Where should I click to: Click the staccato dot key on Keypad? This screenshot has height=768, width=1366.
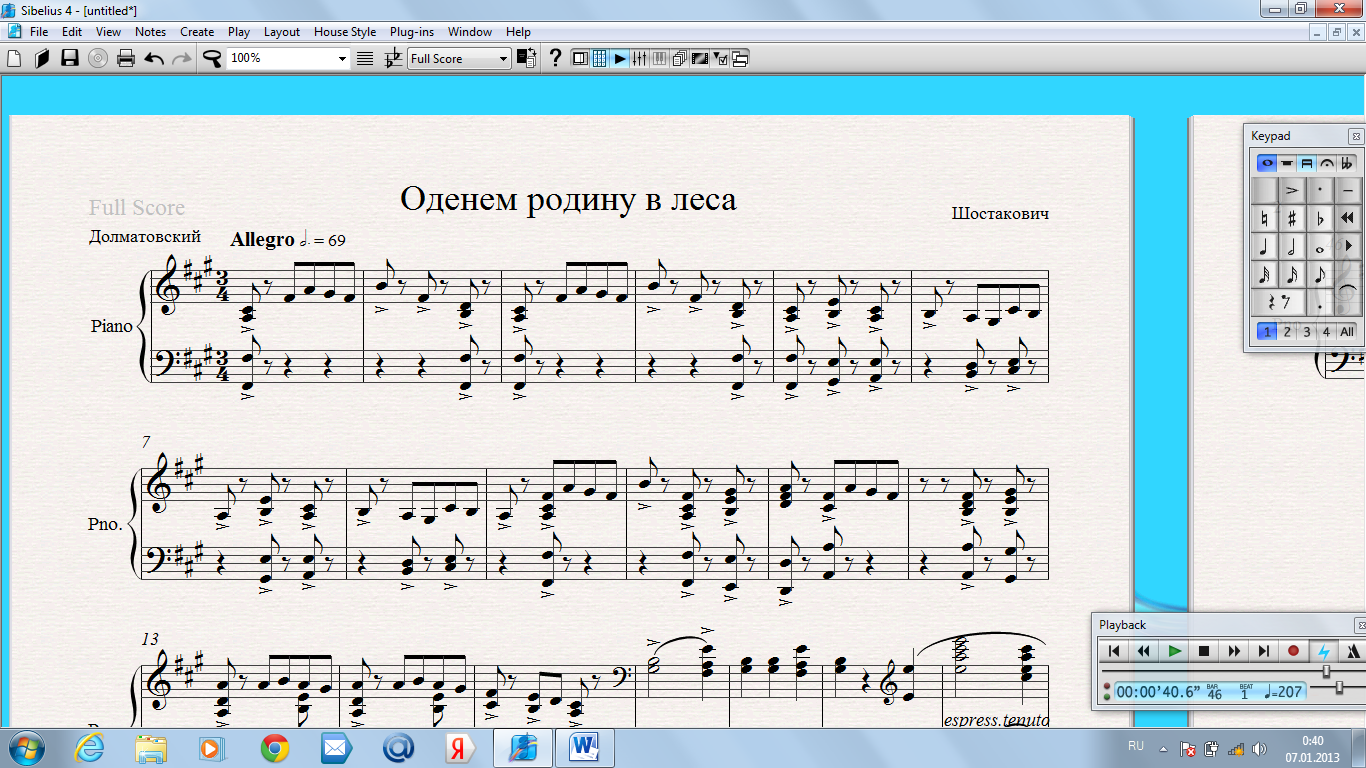coord(1320,190)
